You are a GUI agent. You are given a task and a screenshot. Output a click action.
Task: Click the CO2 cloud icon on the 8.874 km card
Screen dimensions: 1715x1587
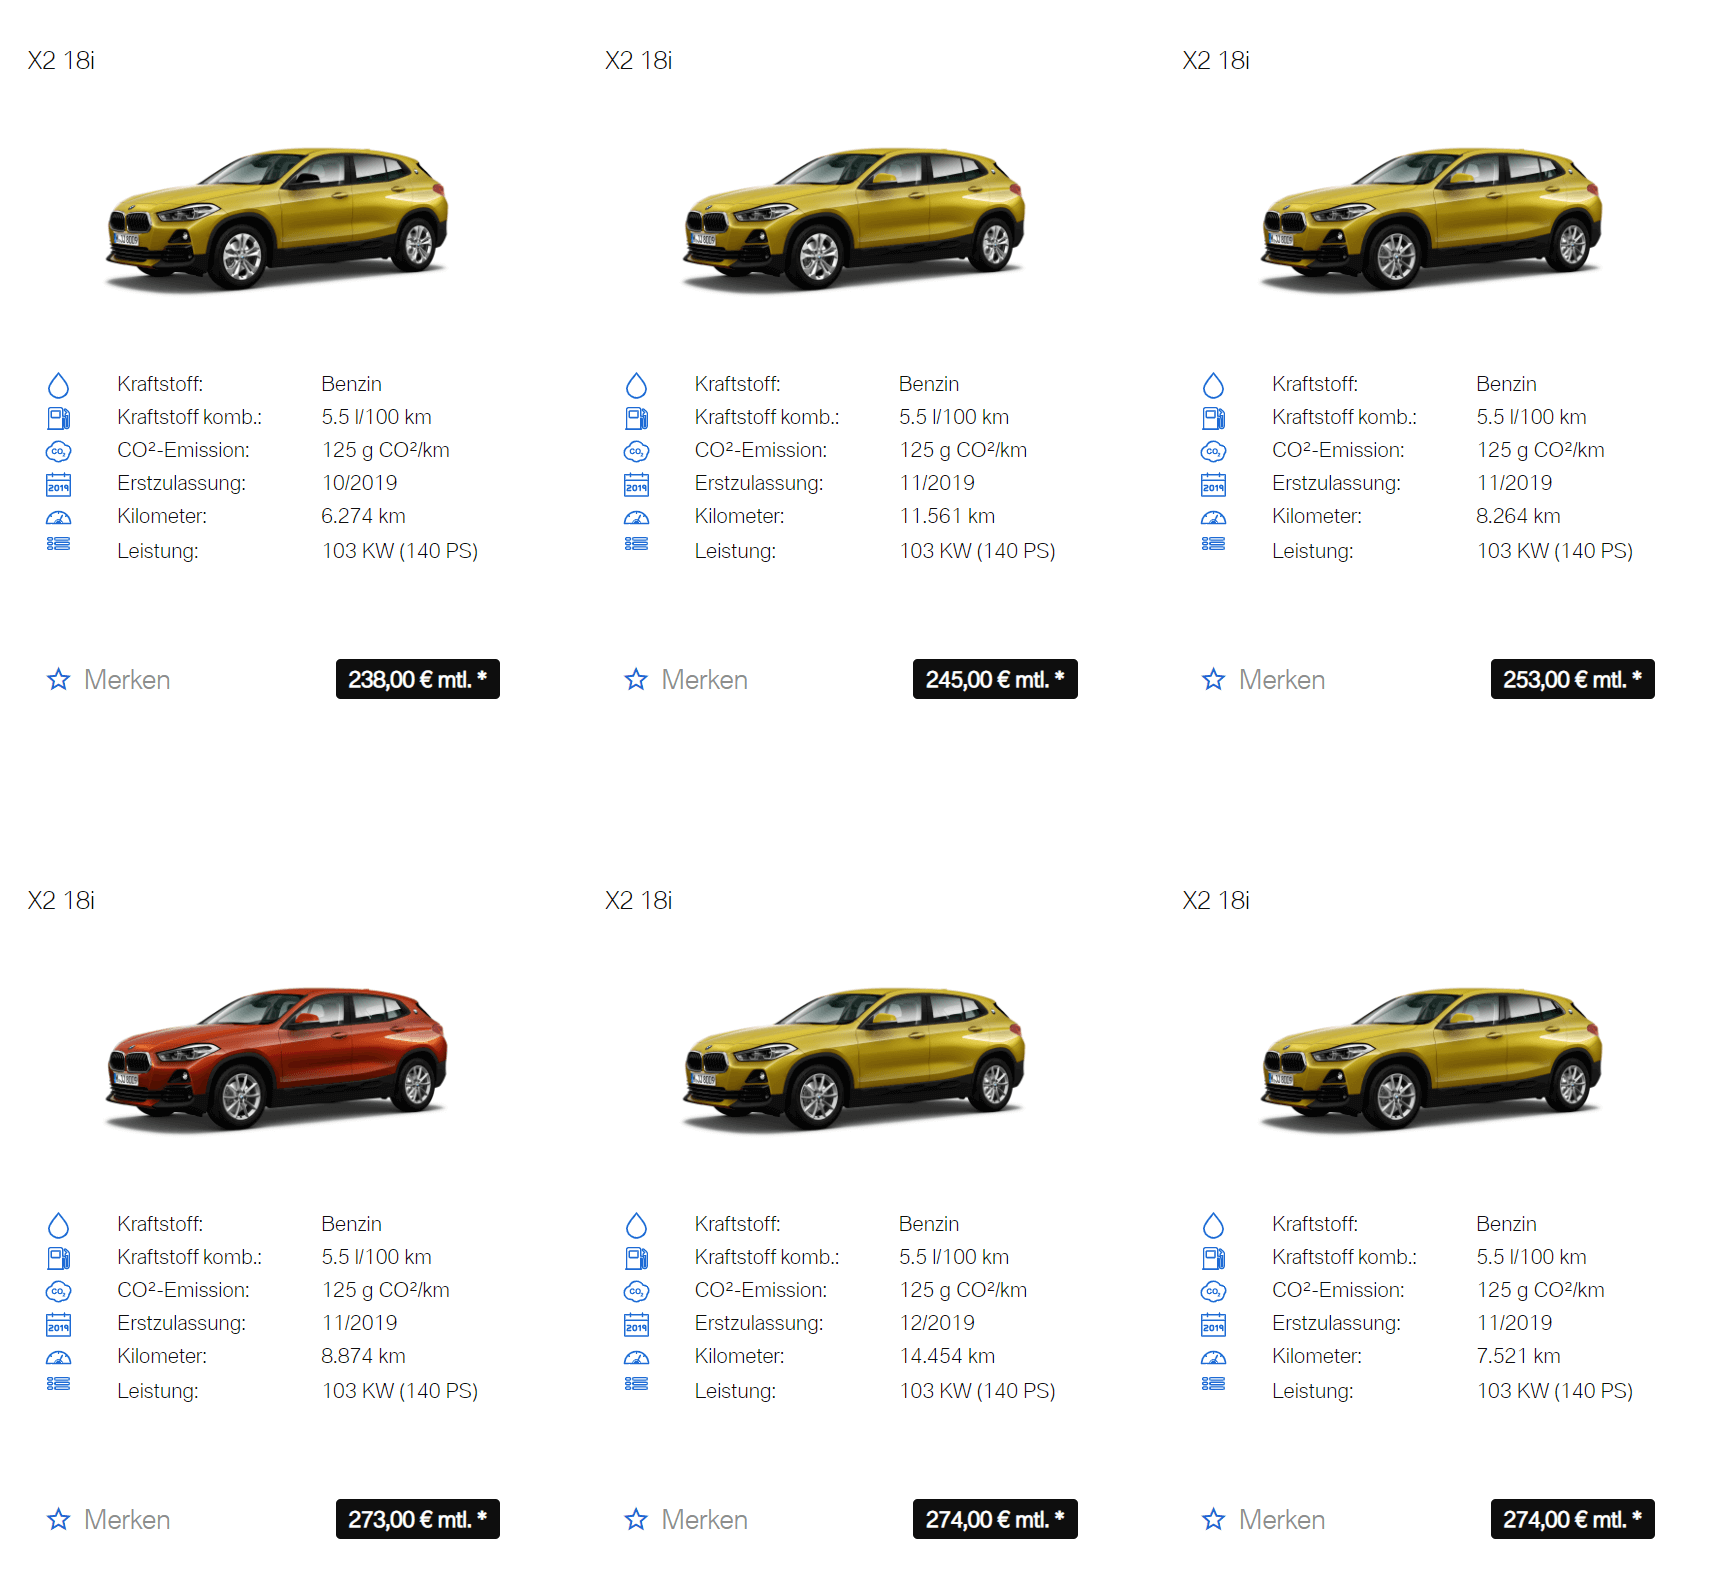59,1291
